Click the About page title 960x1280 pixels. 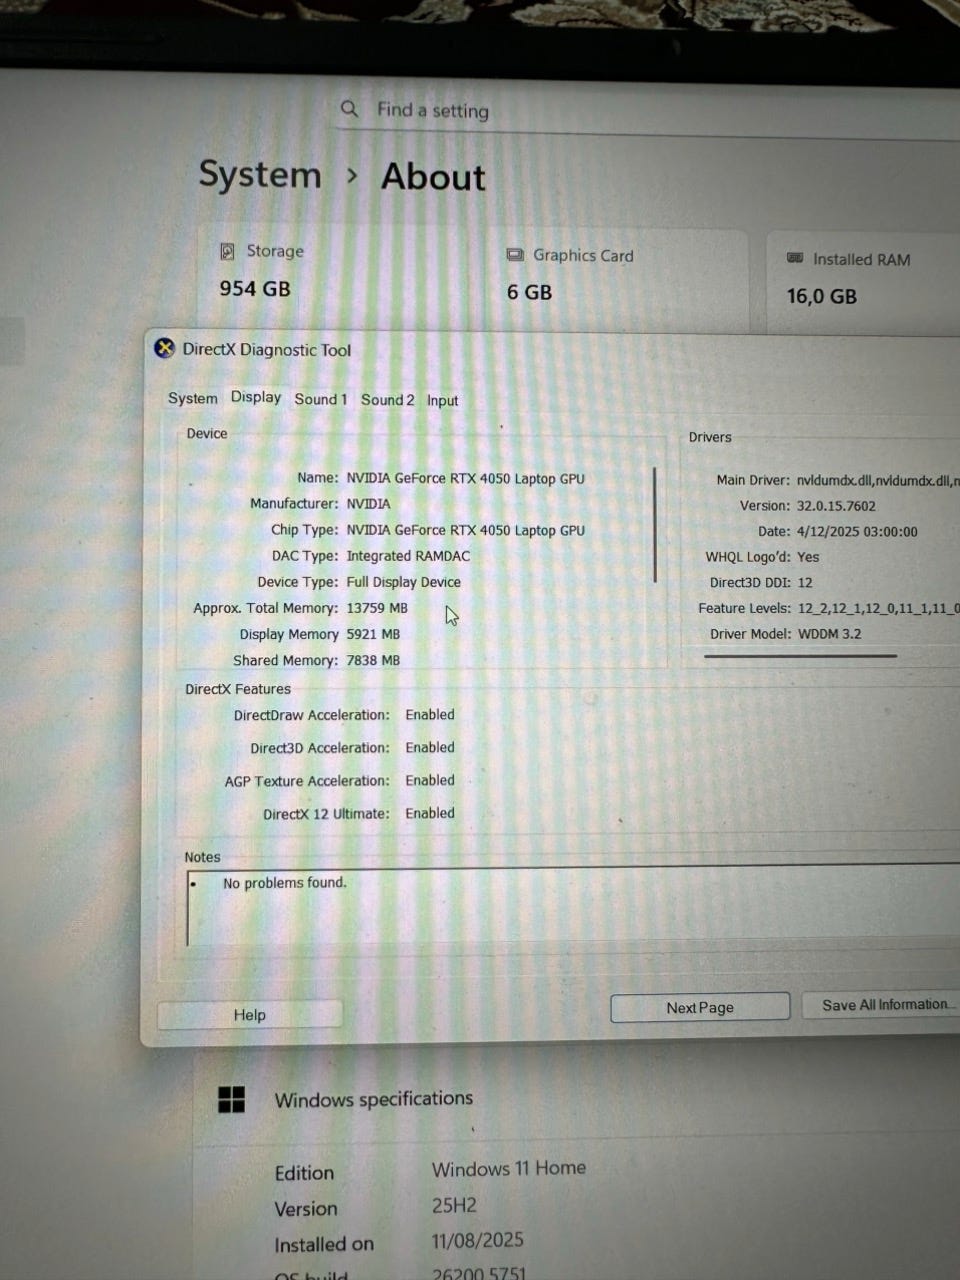point(433,177)
